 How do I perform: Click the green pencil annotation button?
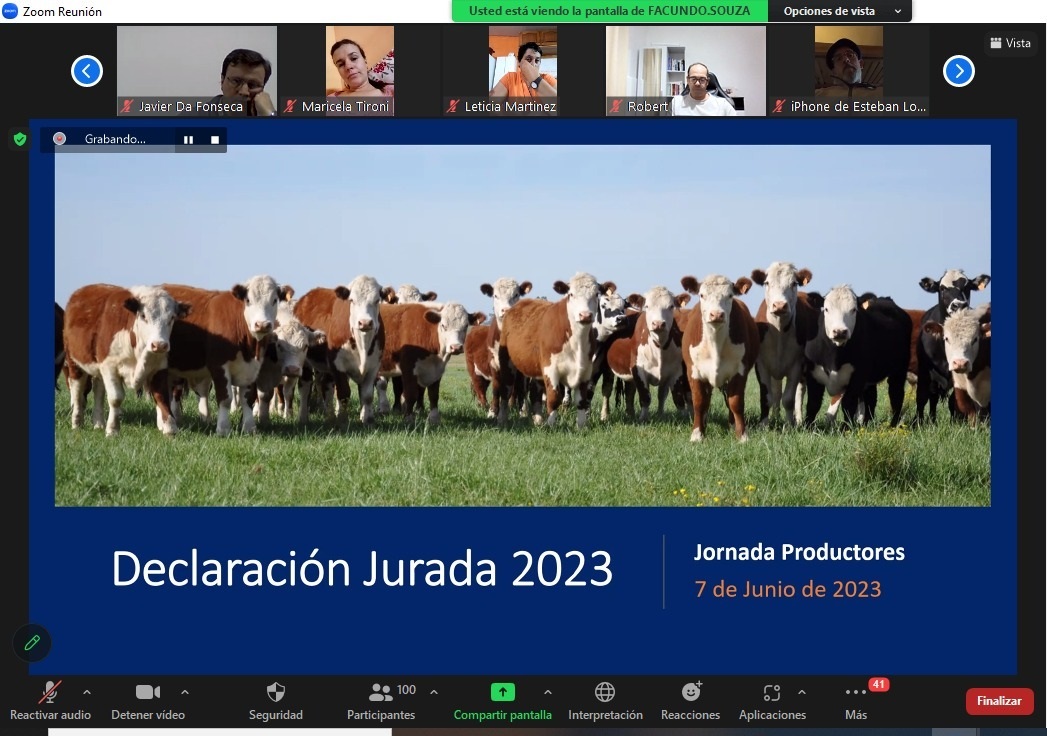(x=32, y=642)
